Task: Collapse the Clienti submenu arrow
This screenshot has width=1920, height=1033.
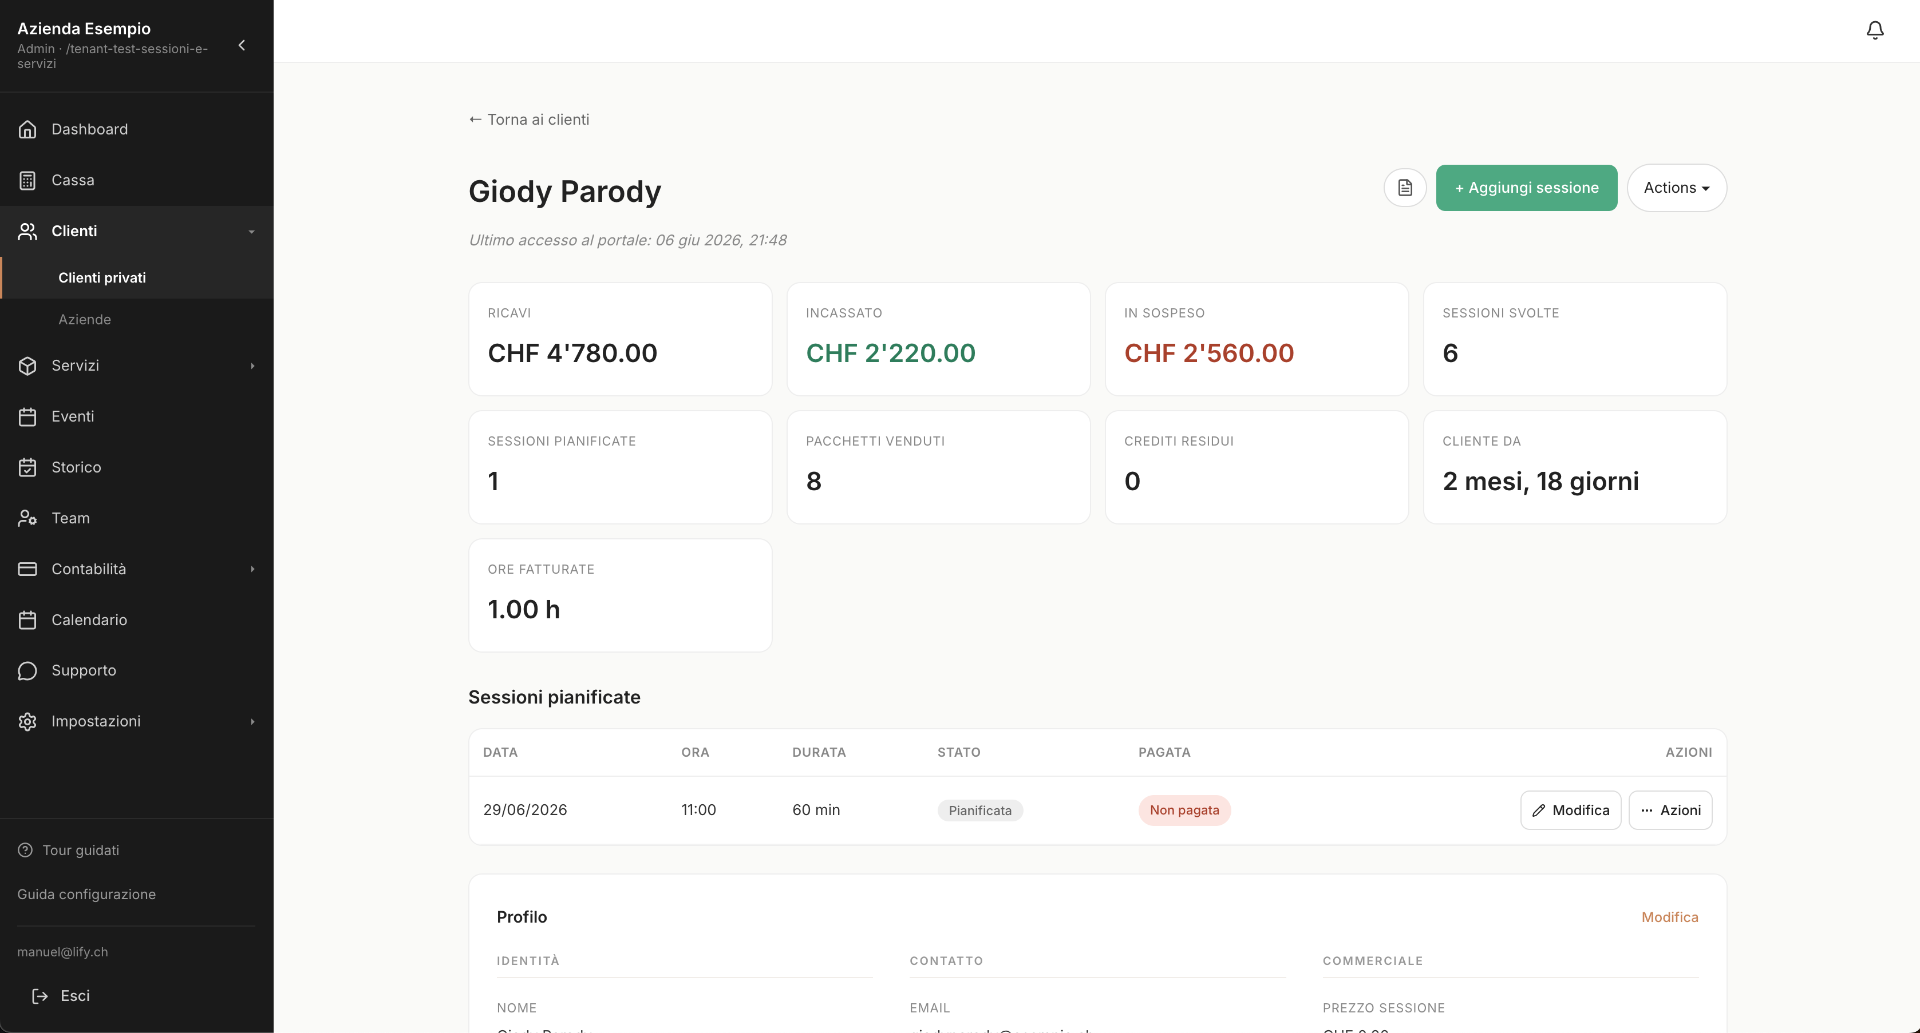Action: coord(252,232)
